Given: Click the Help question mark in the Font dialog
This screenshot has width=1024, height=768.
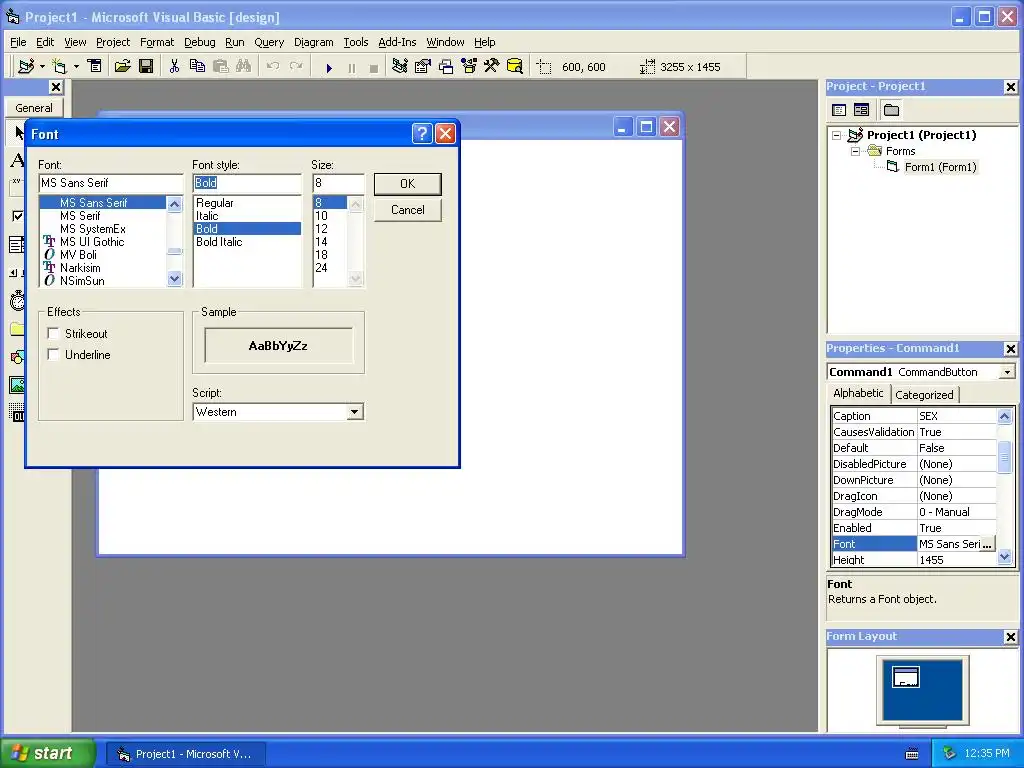Looking at the screenshot, I should [422, 134].
